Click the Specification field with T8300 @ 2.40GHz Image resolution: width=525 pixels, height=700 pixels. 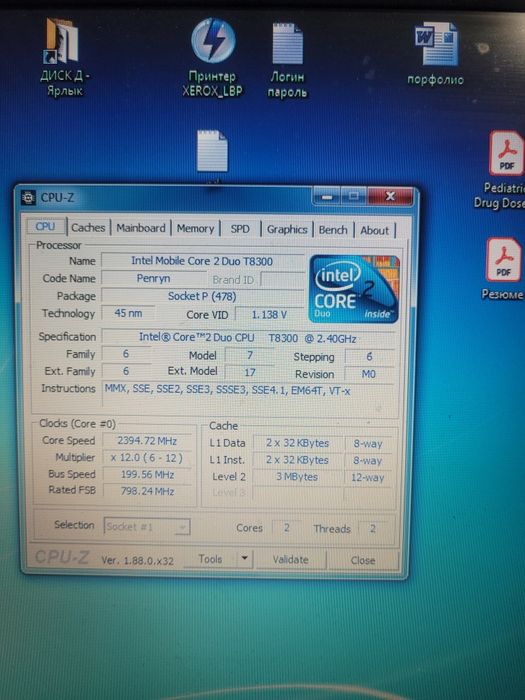248,338
